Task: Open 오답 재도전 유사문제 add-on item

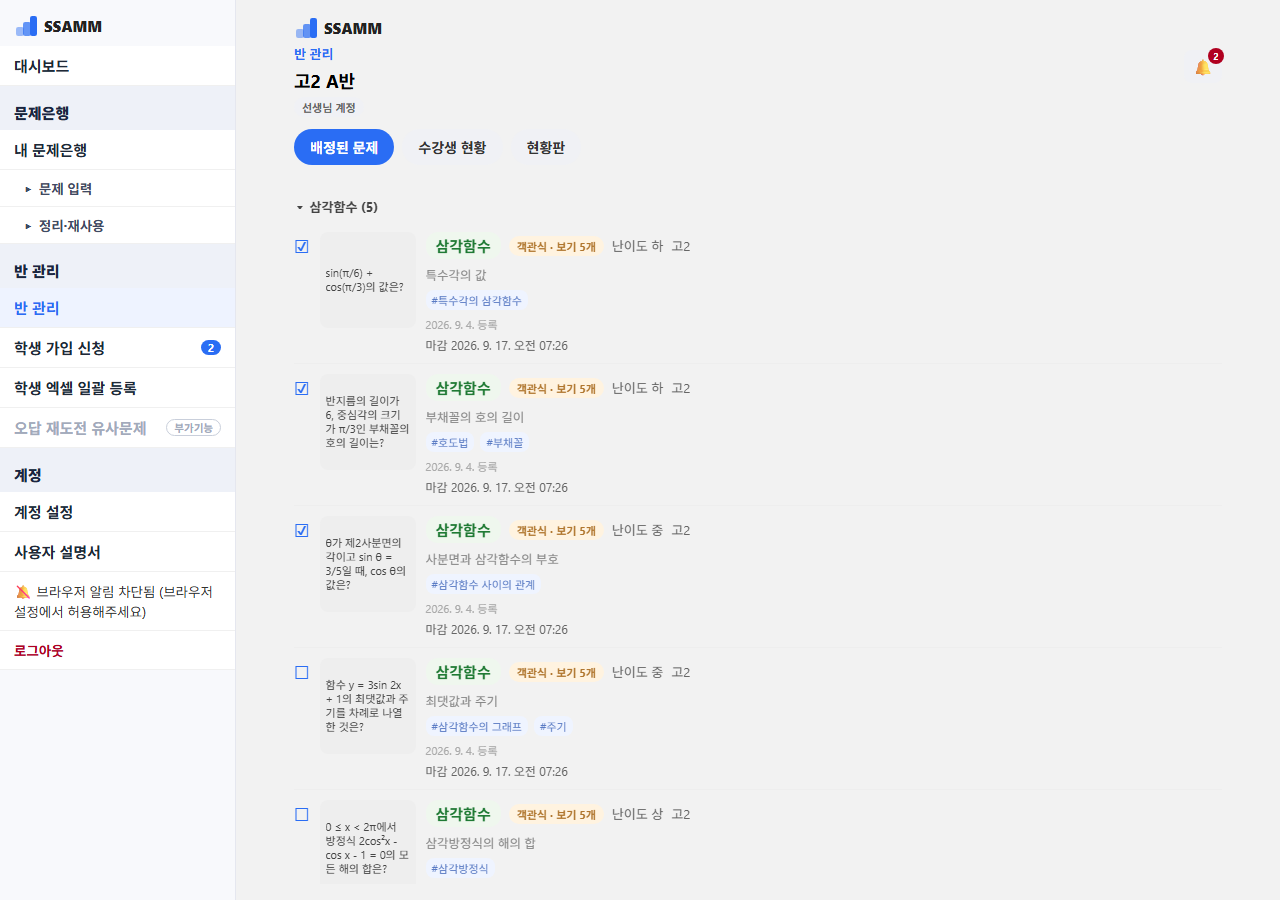Action: coord(117,428)
